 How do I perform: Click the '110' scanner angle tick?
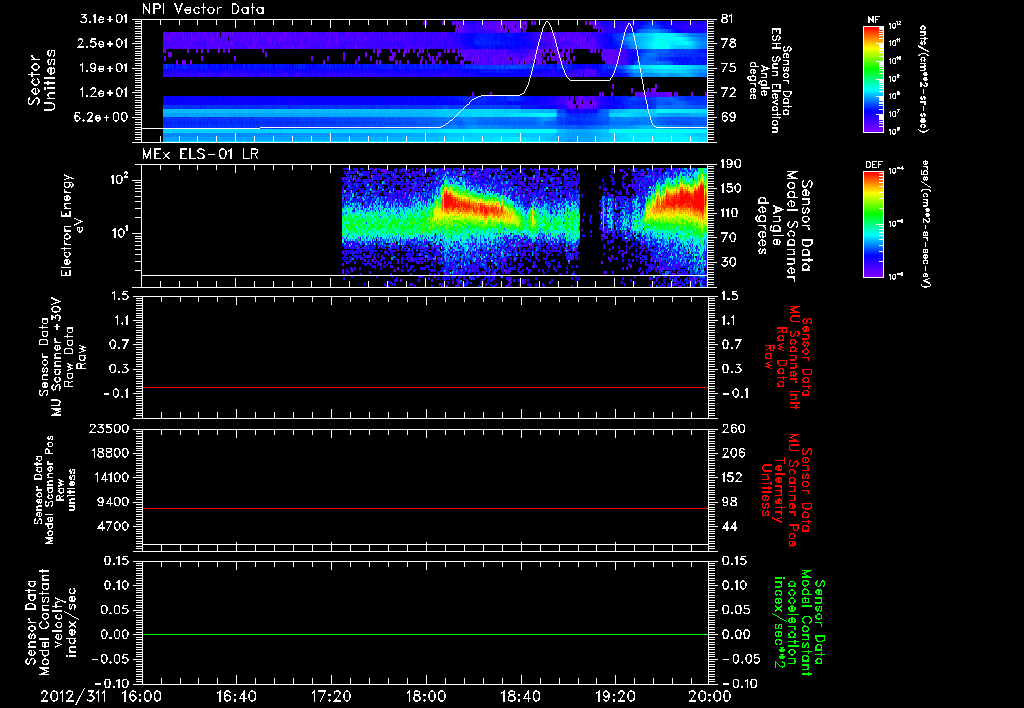[731, 213]
